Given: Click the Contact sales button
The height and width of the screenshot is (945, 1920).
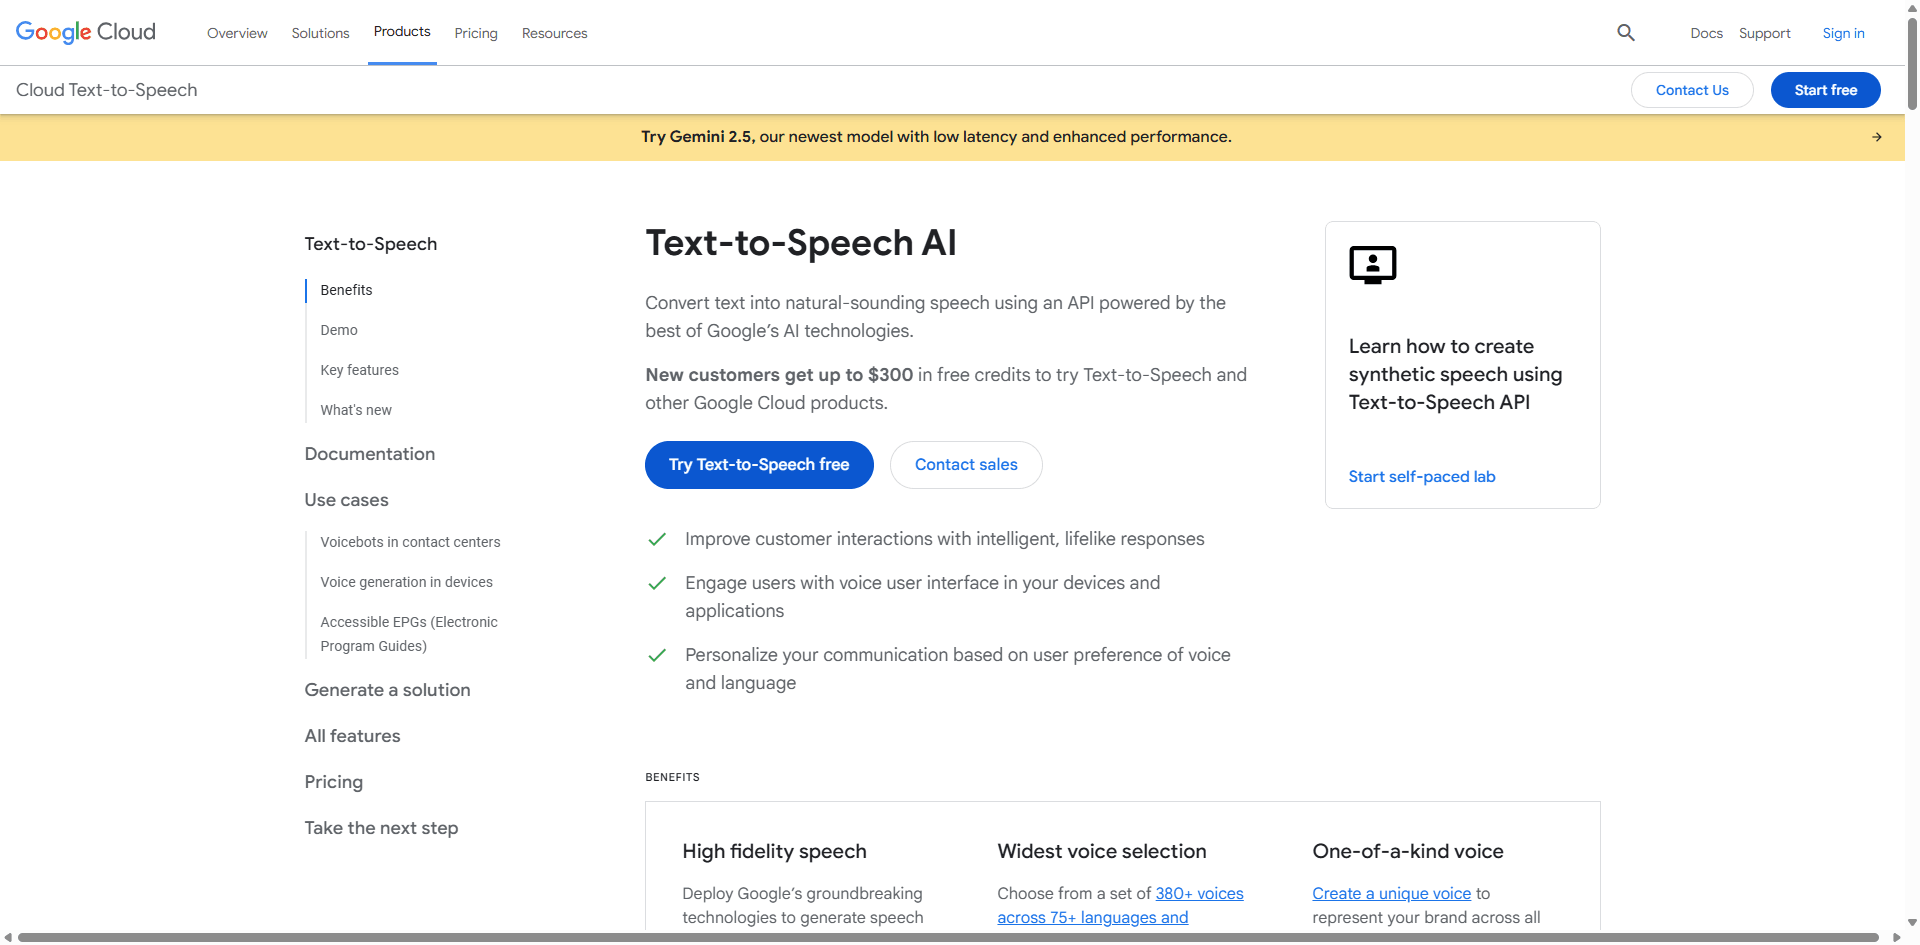Looking at the screenshot, I should [966, 465].
